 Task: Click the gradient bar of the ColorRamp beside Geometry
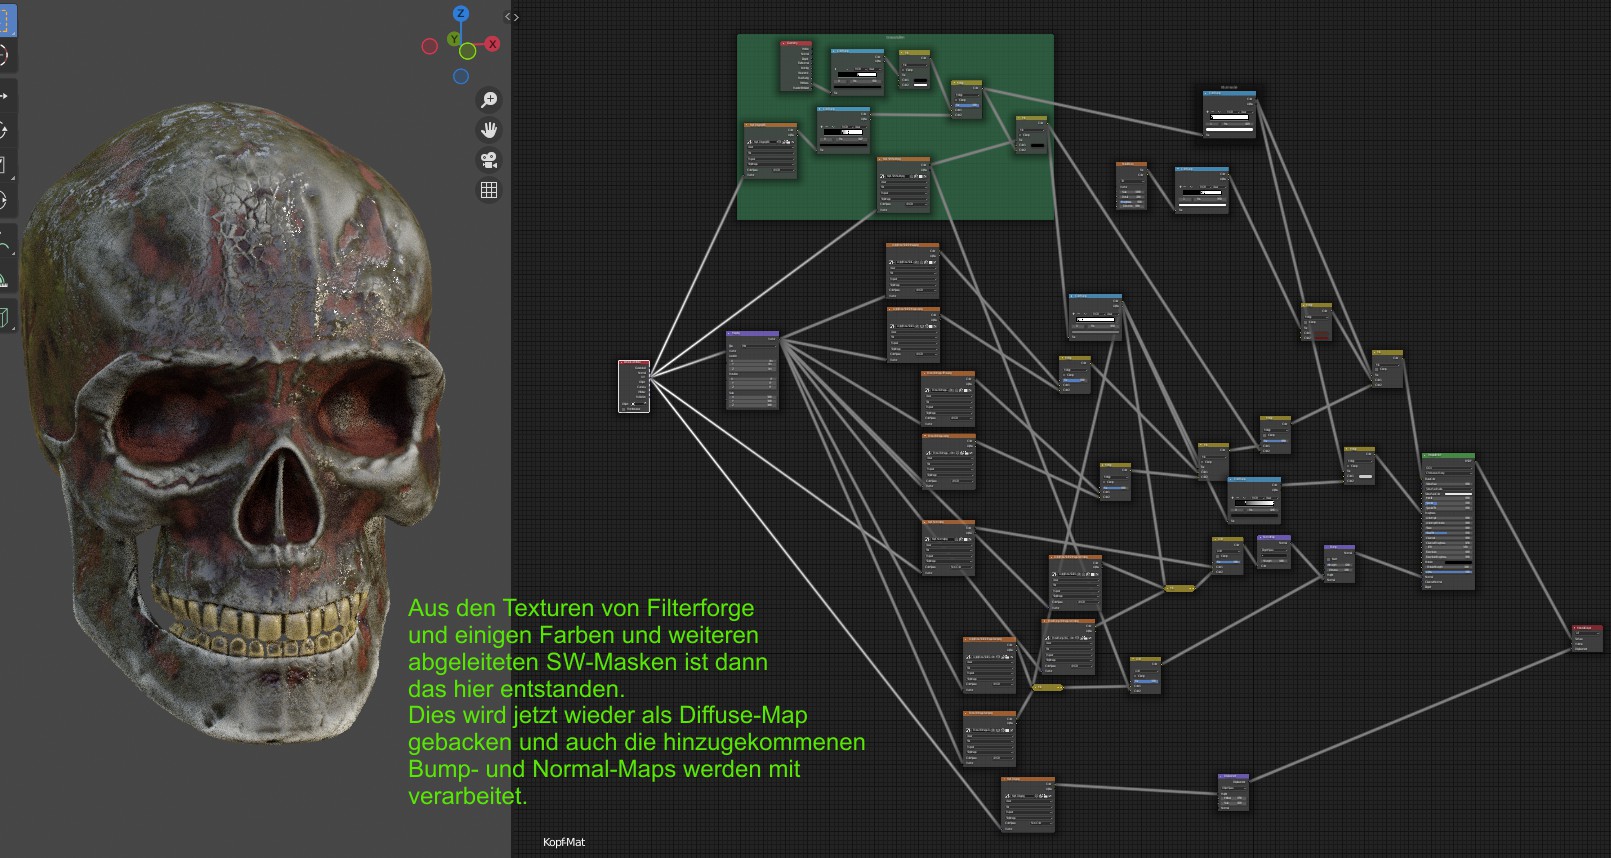(857, 74)
